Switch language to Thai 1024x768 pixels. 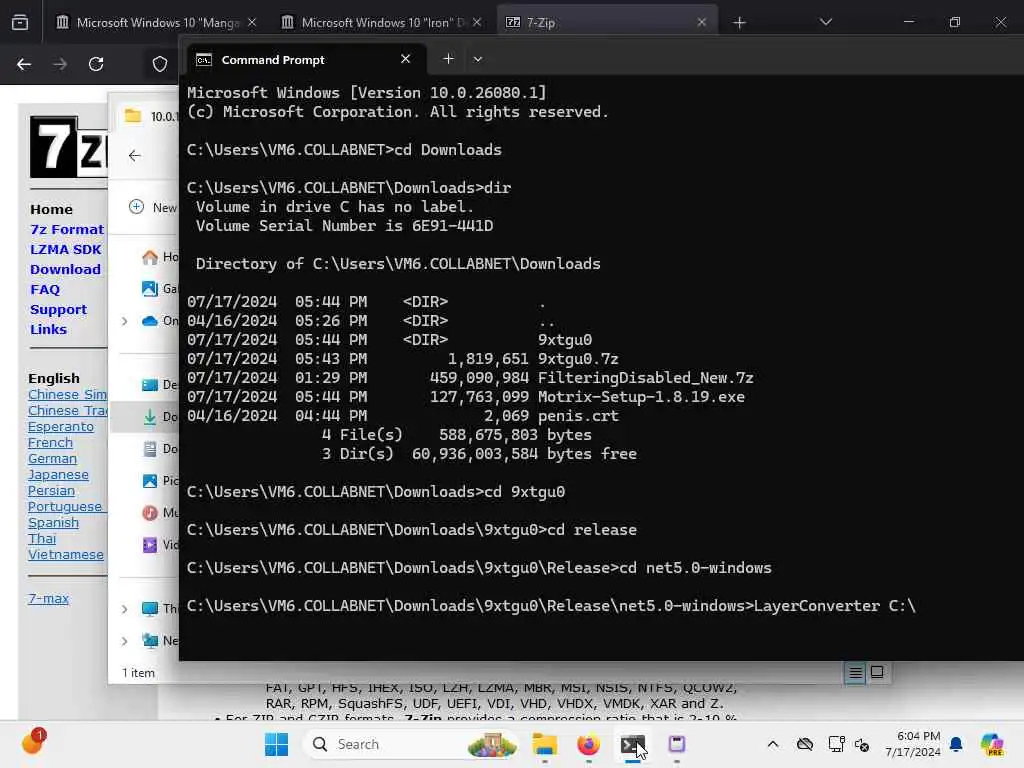click(42, 539)
